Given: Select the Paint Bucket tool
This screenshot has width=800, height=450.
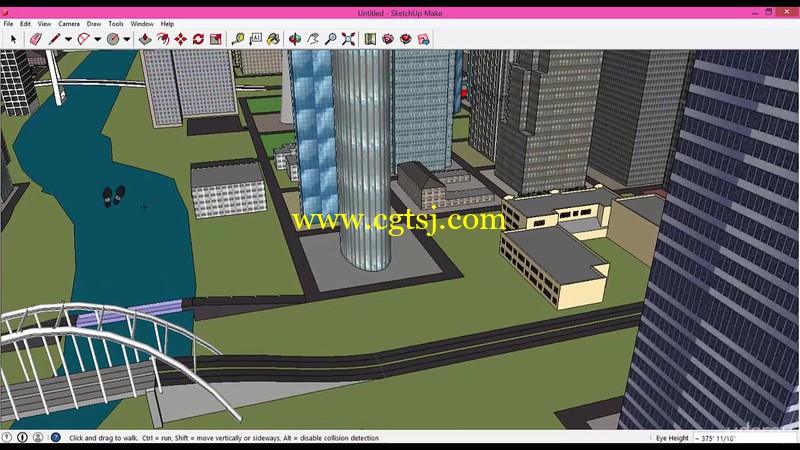Looking at the screenshot, I should pos(273,39).
